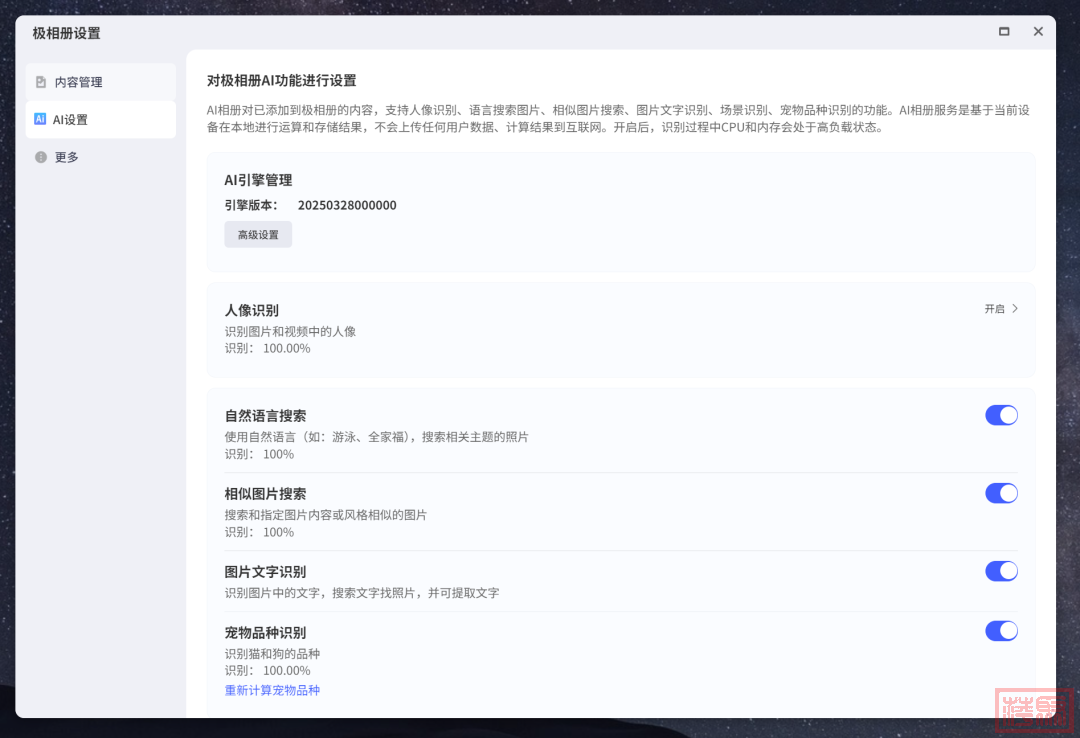Open the 更多 sidebar section
The image size is (1080, 738).
(x=101, y=157)
